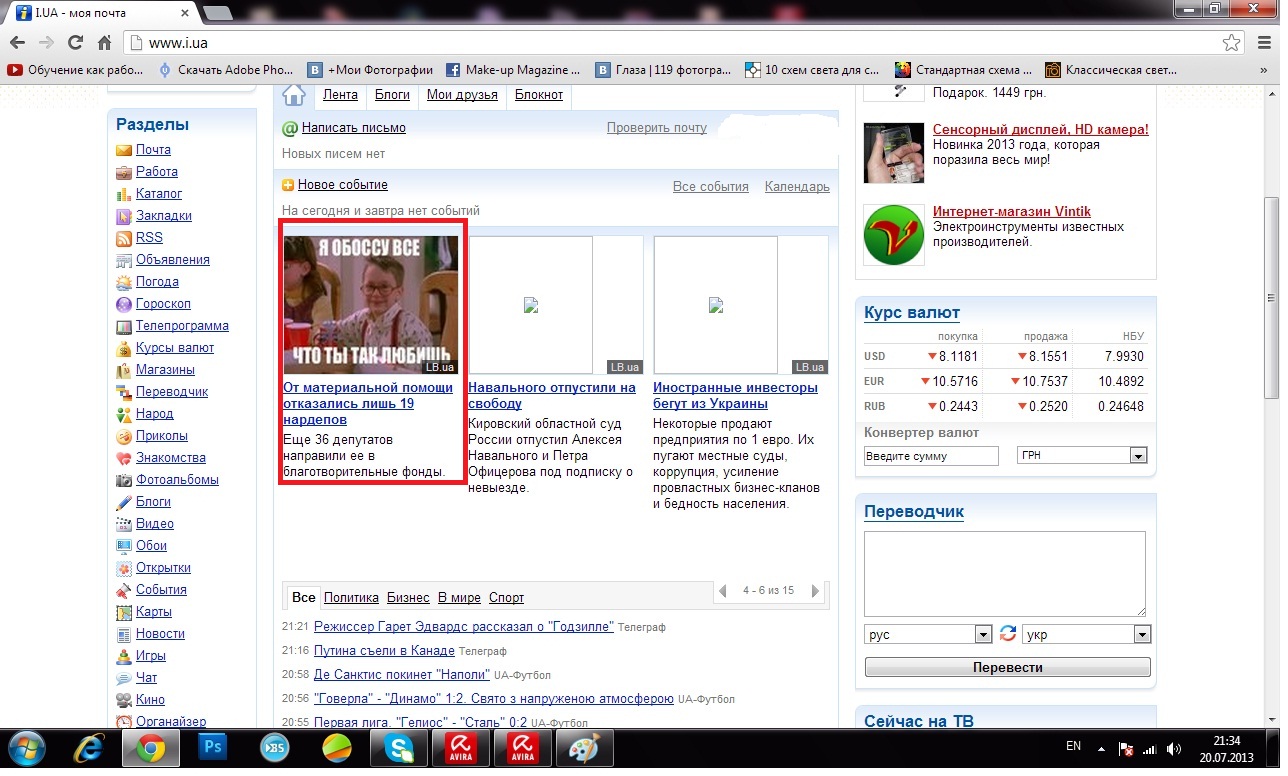
Task: Click the Chrome reload page icon
Action: tap(75, 43)
